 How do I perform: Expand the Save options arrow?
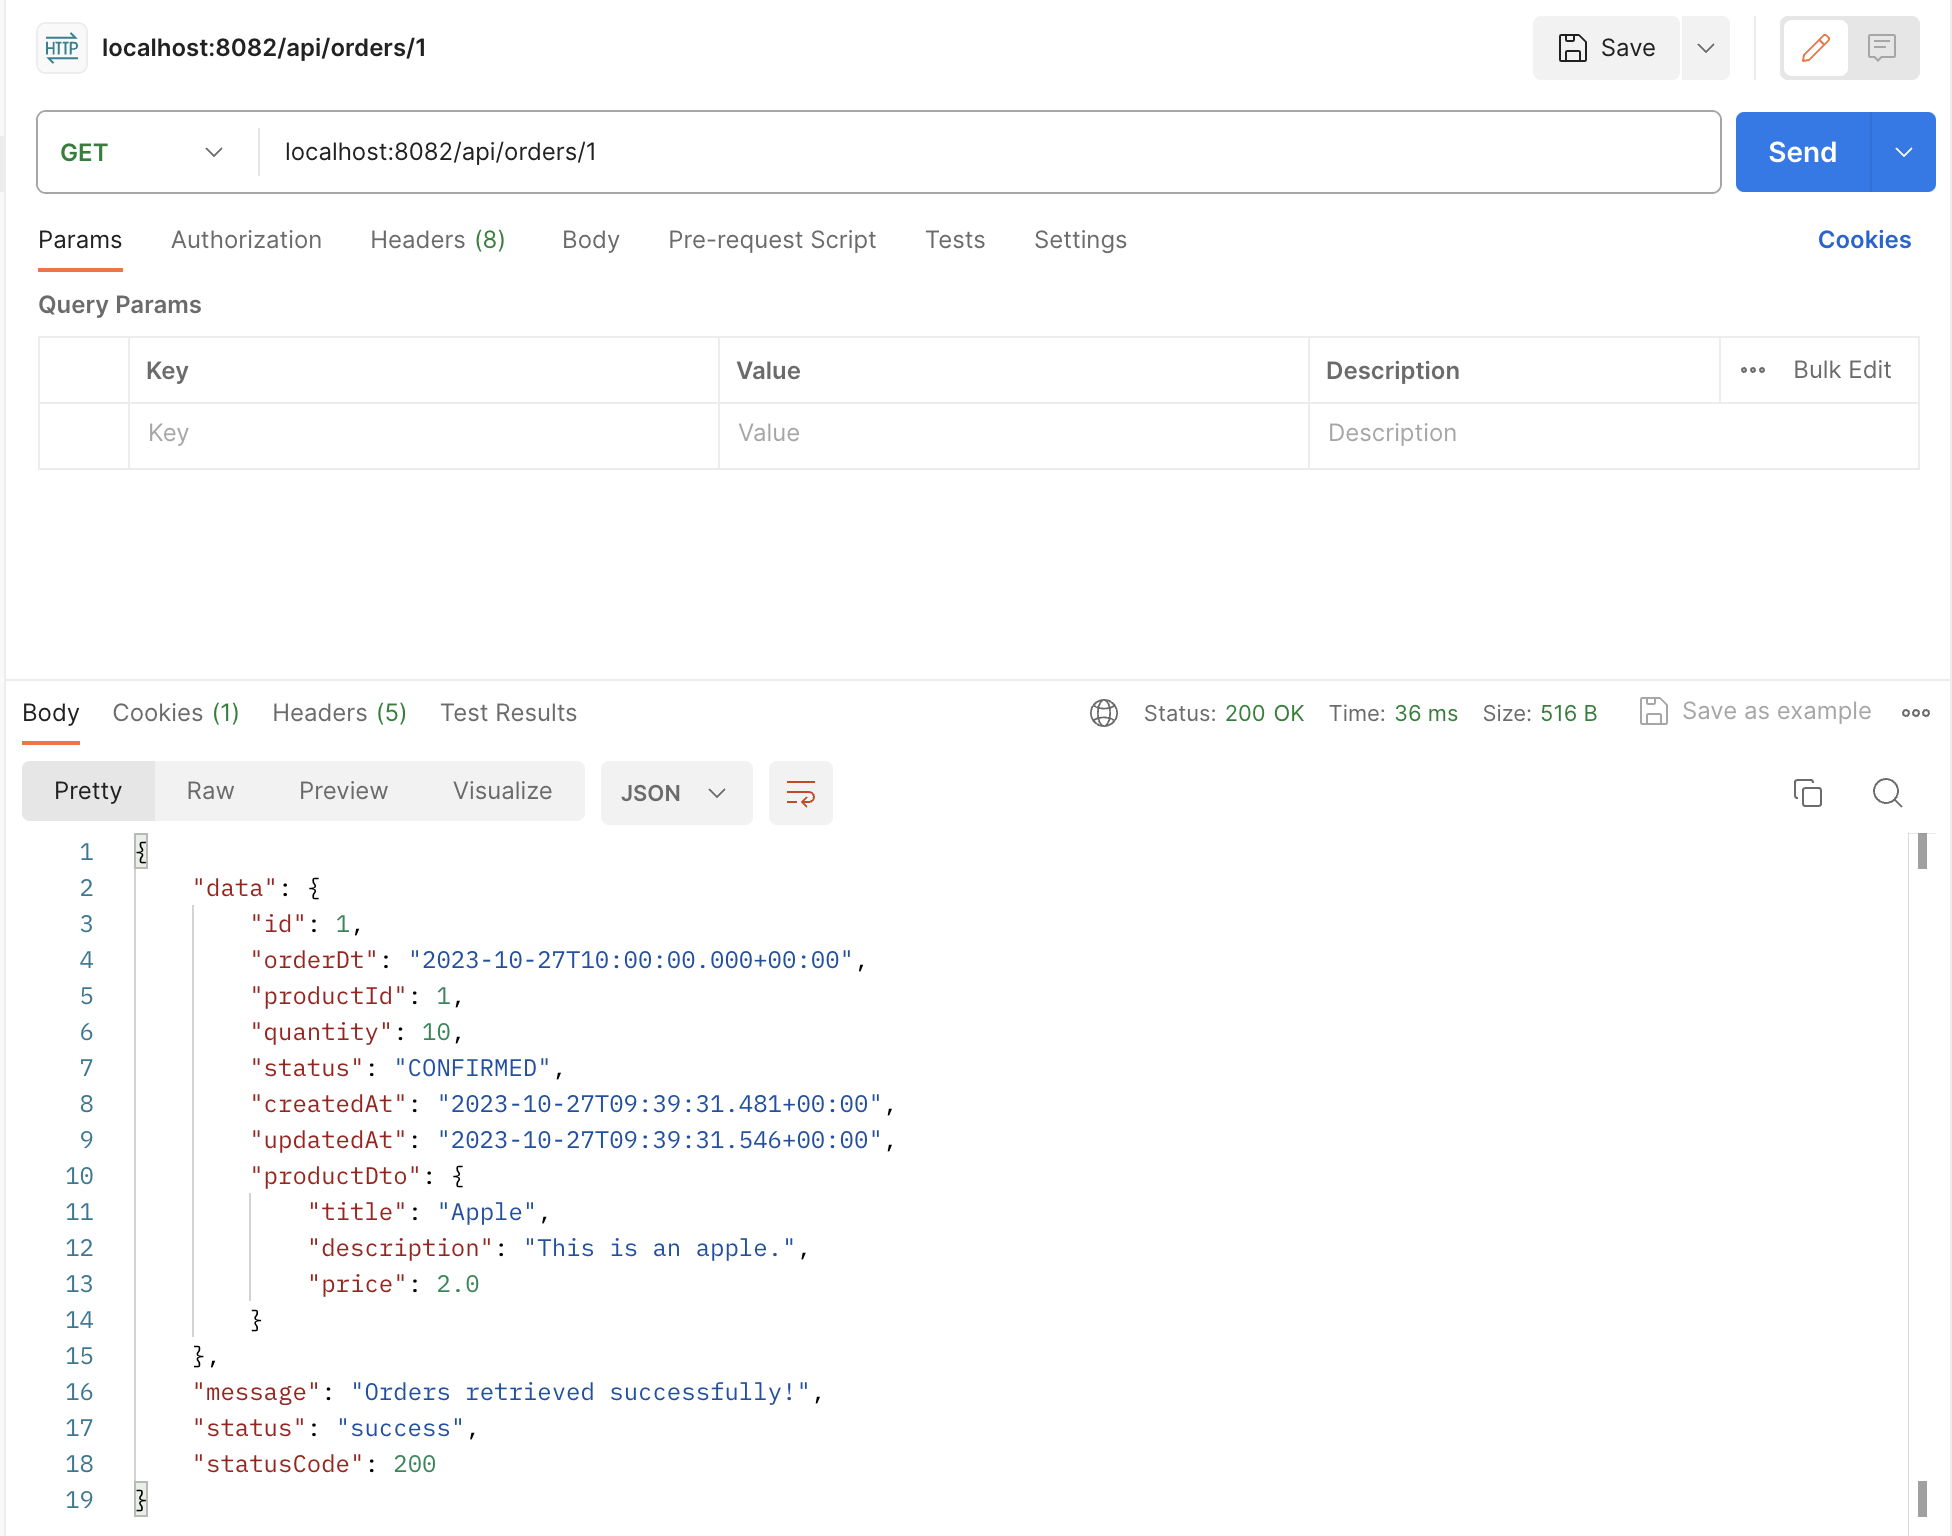click(x=1706, y=48)
